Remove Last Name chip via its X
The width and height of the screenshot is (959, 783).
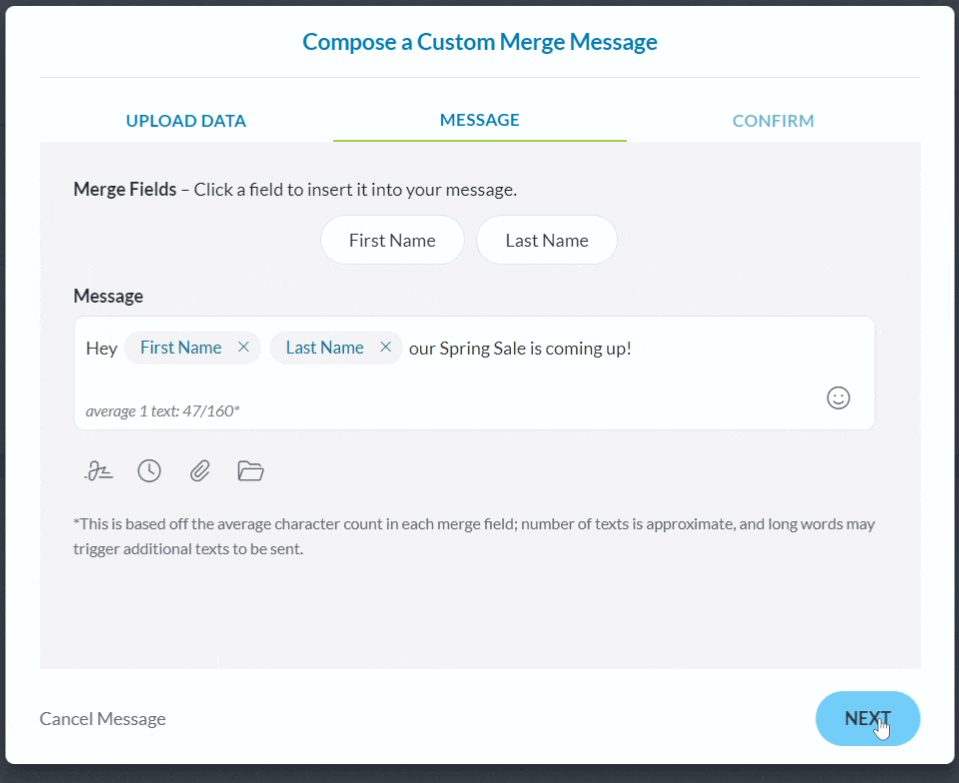pyautogui.click(x=385, y=348)
